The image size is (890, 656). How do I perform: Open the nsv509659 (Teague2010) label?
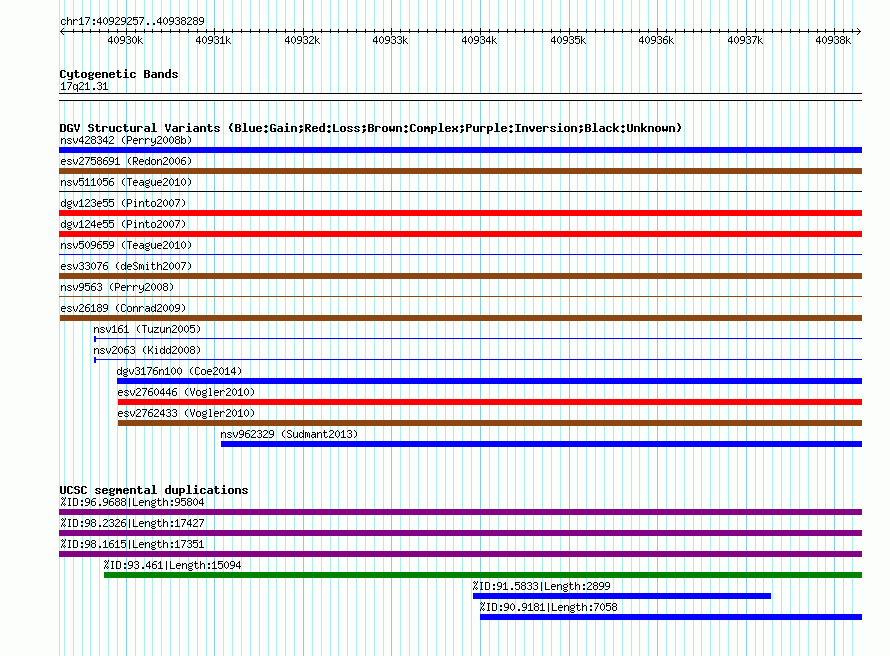pyautogui.click(x=126, y=245)
